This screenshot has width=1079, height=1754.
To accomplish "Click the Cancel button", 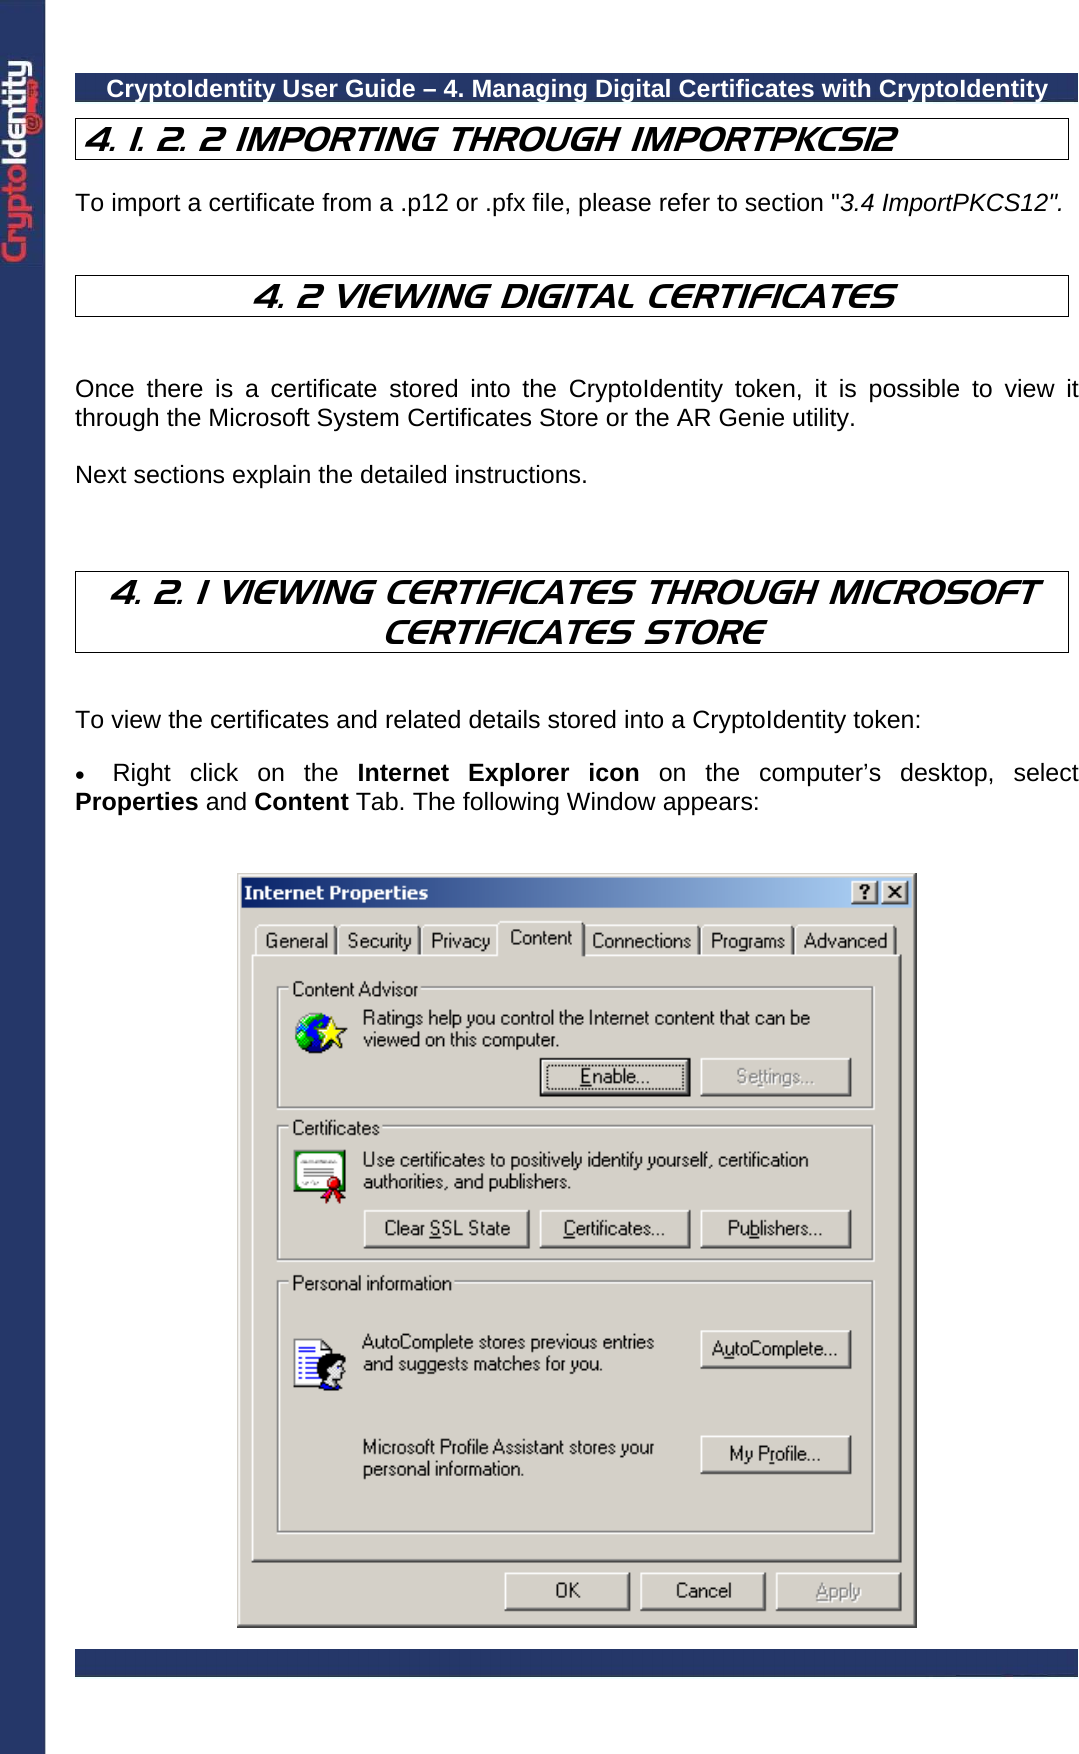I will tap(703, 1591).
